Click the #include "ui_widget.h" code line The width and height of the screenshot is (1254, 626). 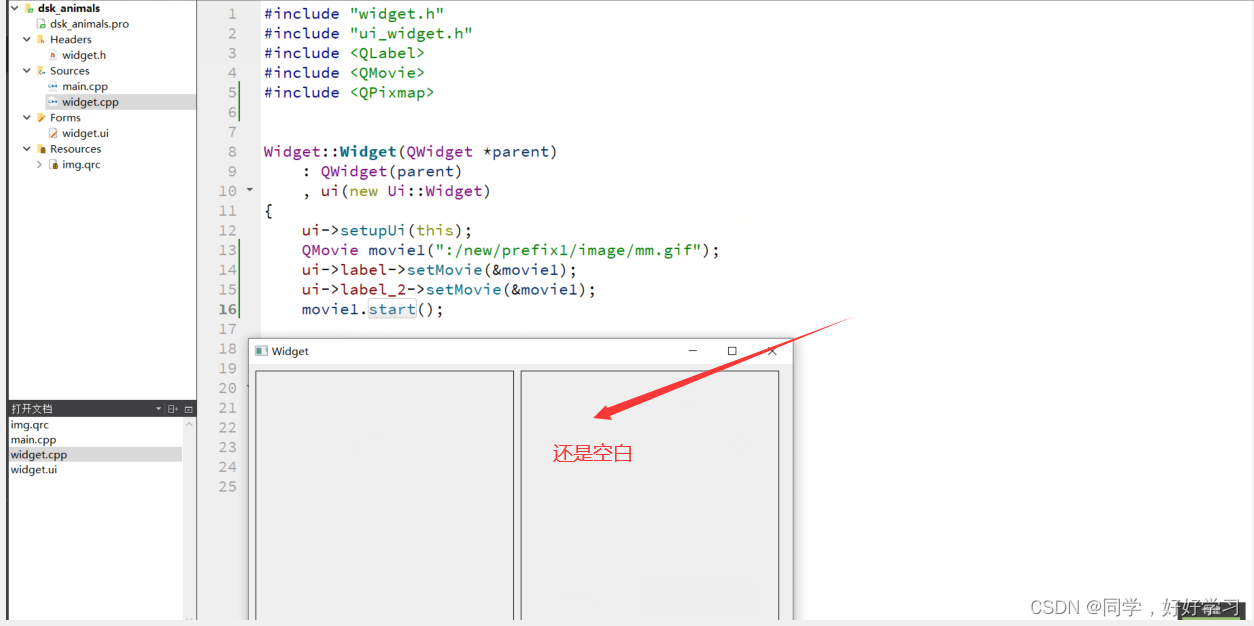point(368,33)
